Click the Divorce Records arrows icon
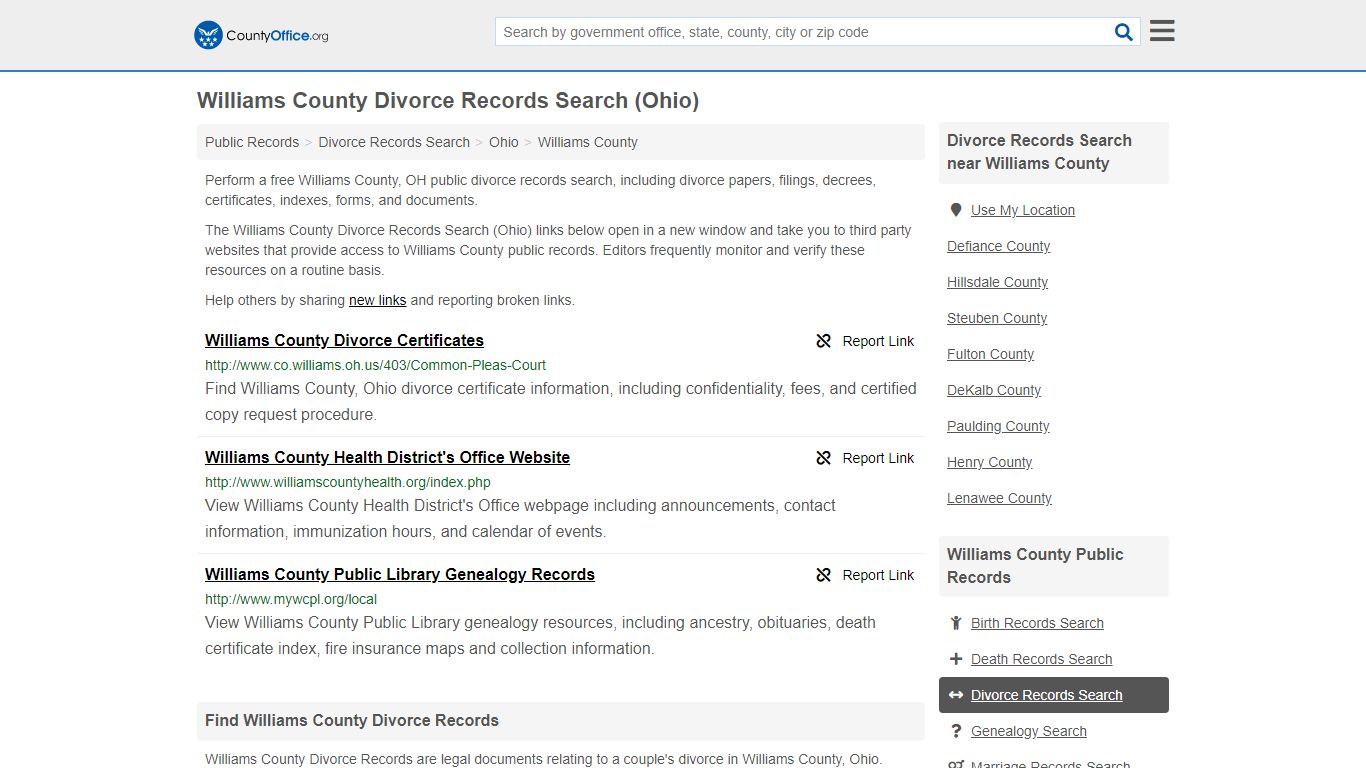This screenshot has height=768, width=1366. pos(956,695)
